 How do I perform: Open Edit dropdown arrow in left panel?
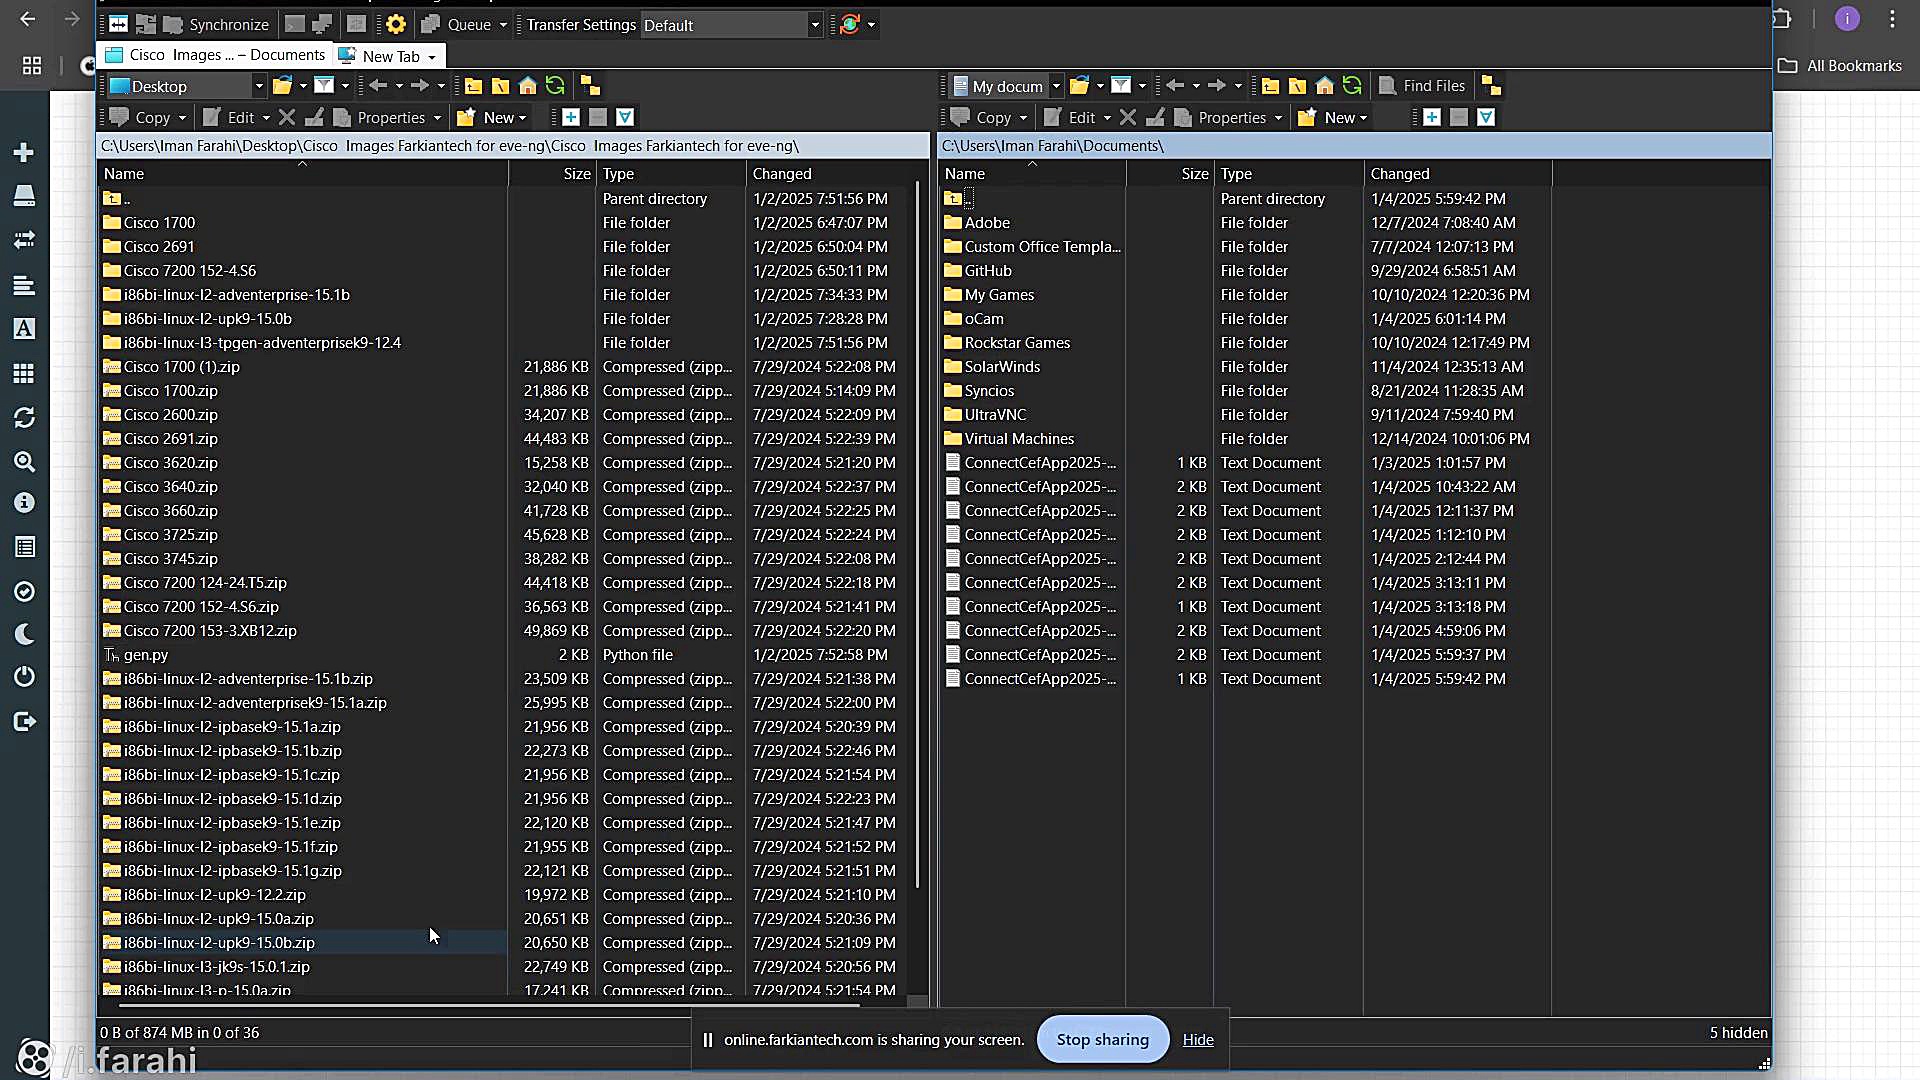266,118
